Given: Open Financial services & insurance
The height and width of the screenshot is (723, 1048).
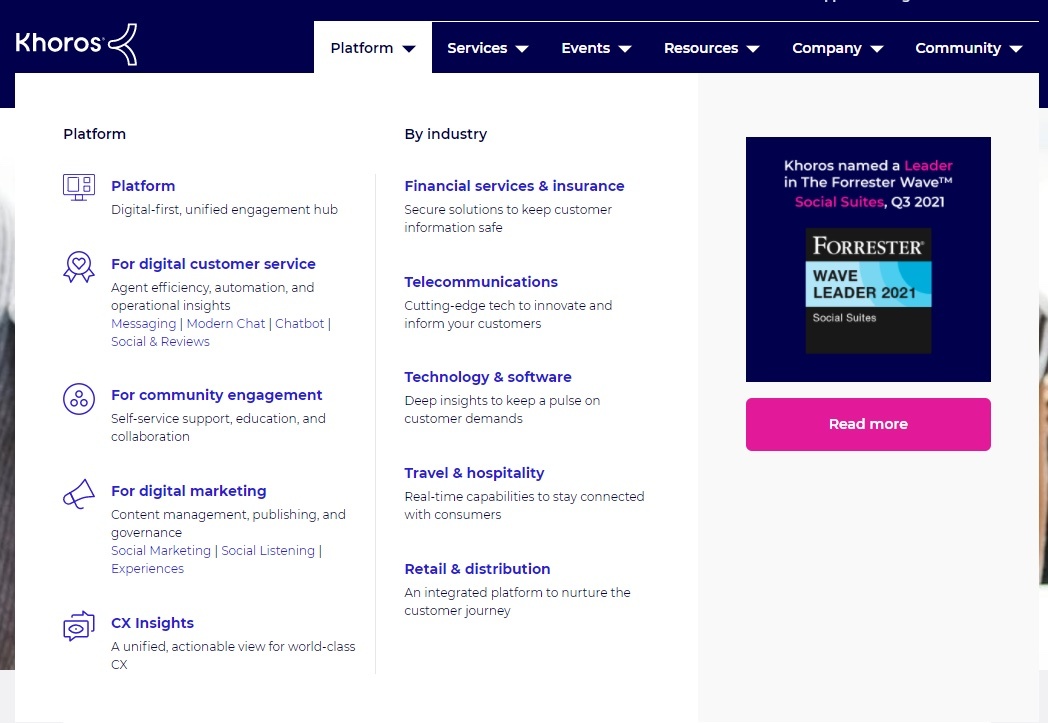Looking at the screenshot, I should click(515, 186).
